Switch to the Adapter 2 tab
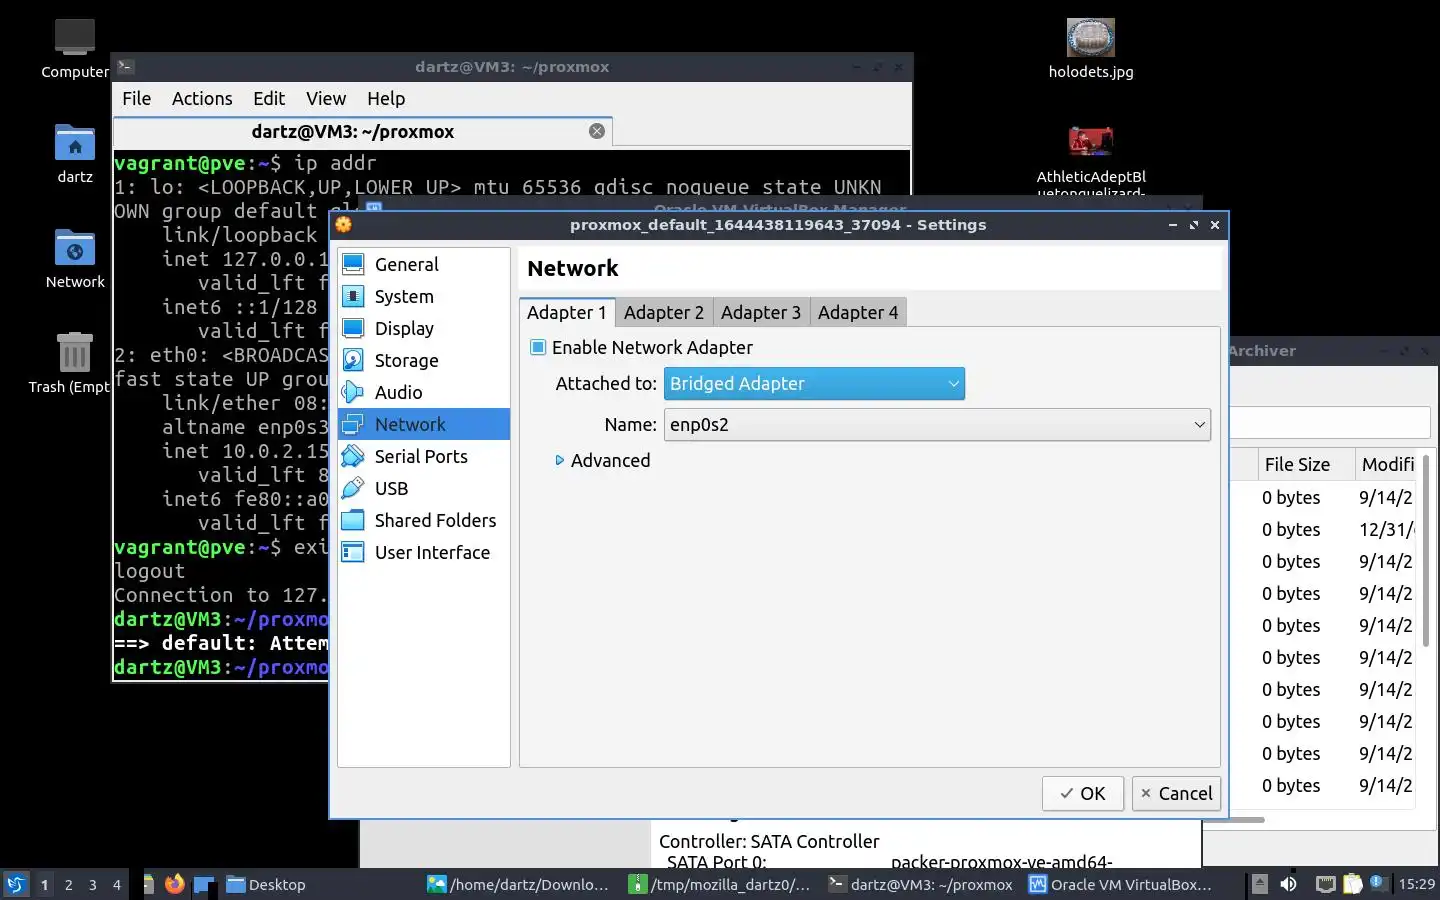The image size is (1440, 900). coord(664,312)
